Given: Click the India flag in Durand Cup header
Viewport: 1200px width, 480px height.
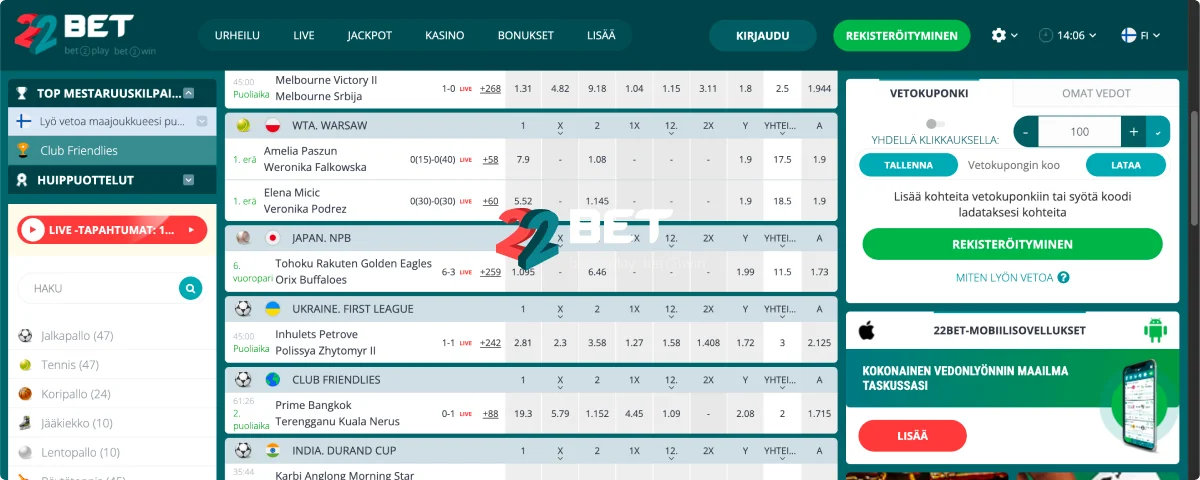Looking at the screenshot, I should [x=272, y=450].
